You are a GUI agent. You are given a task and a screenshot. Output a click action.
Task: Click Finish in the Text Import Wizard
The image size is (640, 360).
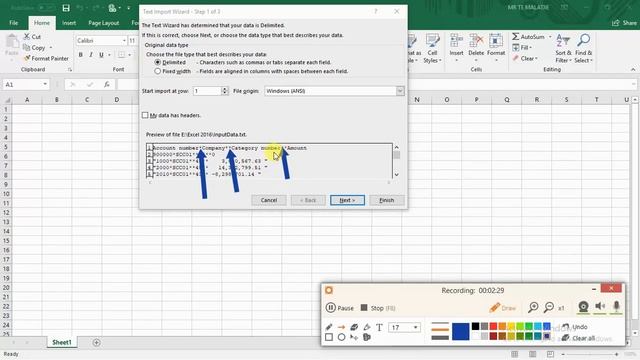click(x=387, y=200)
